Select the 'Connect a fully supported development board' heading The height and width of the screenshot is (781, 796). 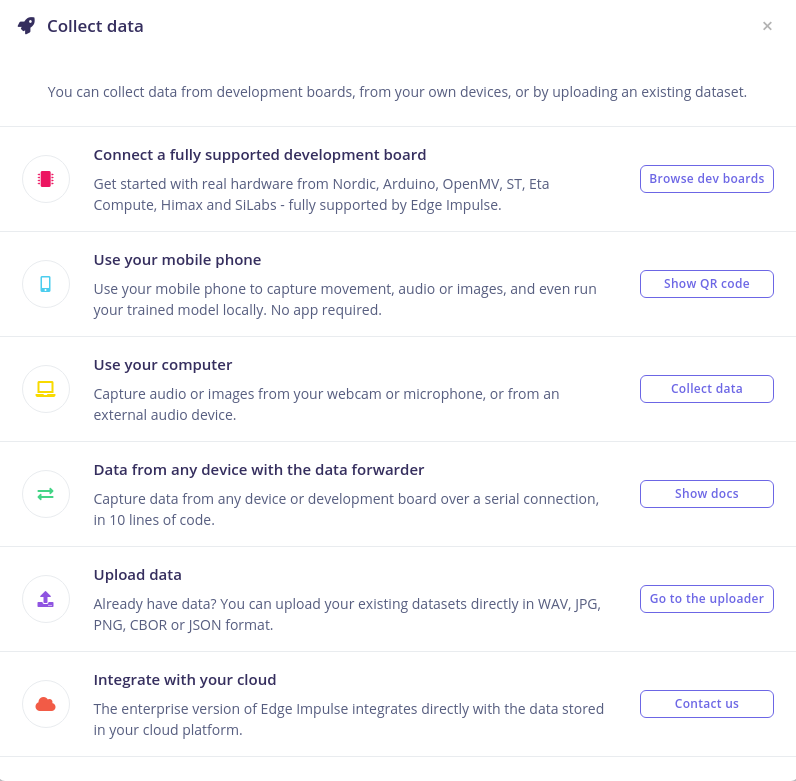point(260,155)
